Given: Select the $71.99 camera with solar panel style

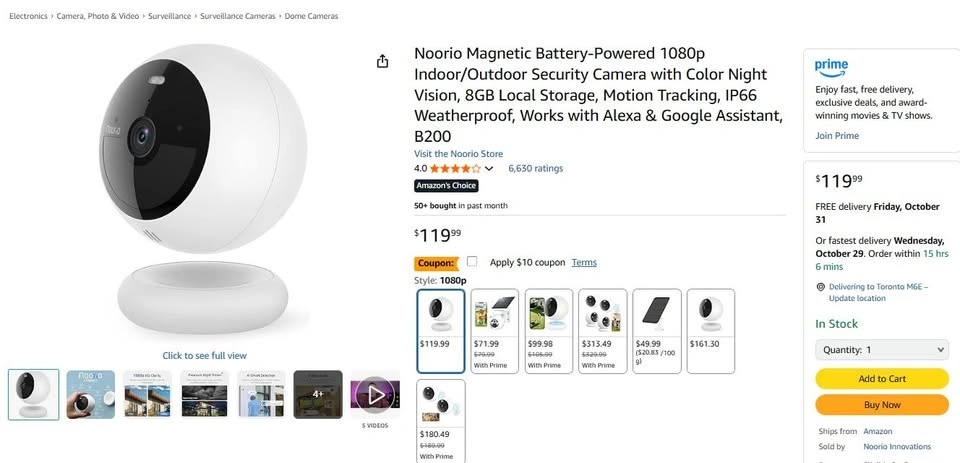Looking at the screenshot, I should (x=494, y=331).
